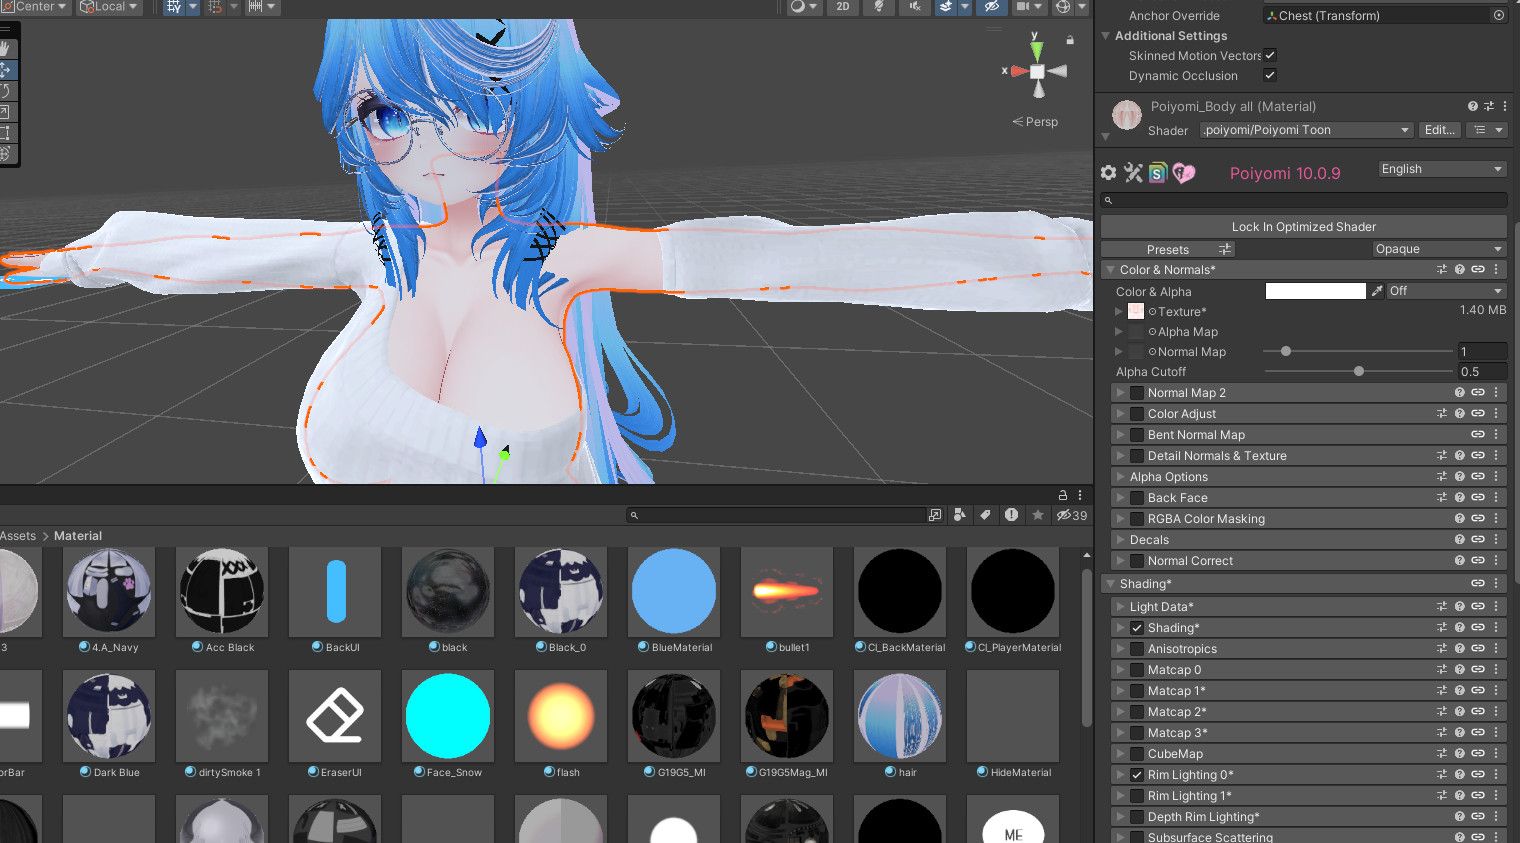Open Poiyomi settings gear icon

(1108, 173)
